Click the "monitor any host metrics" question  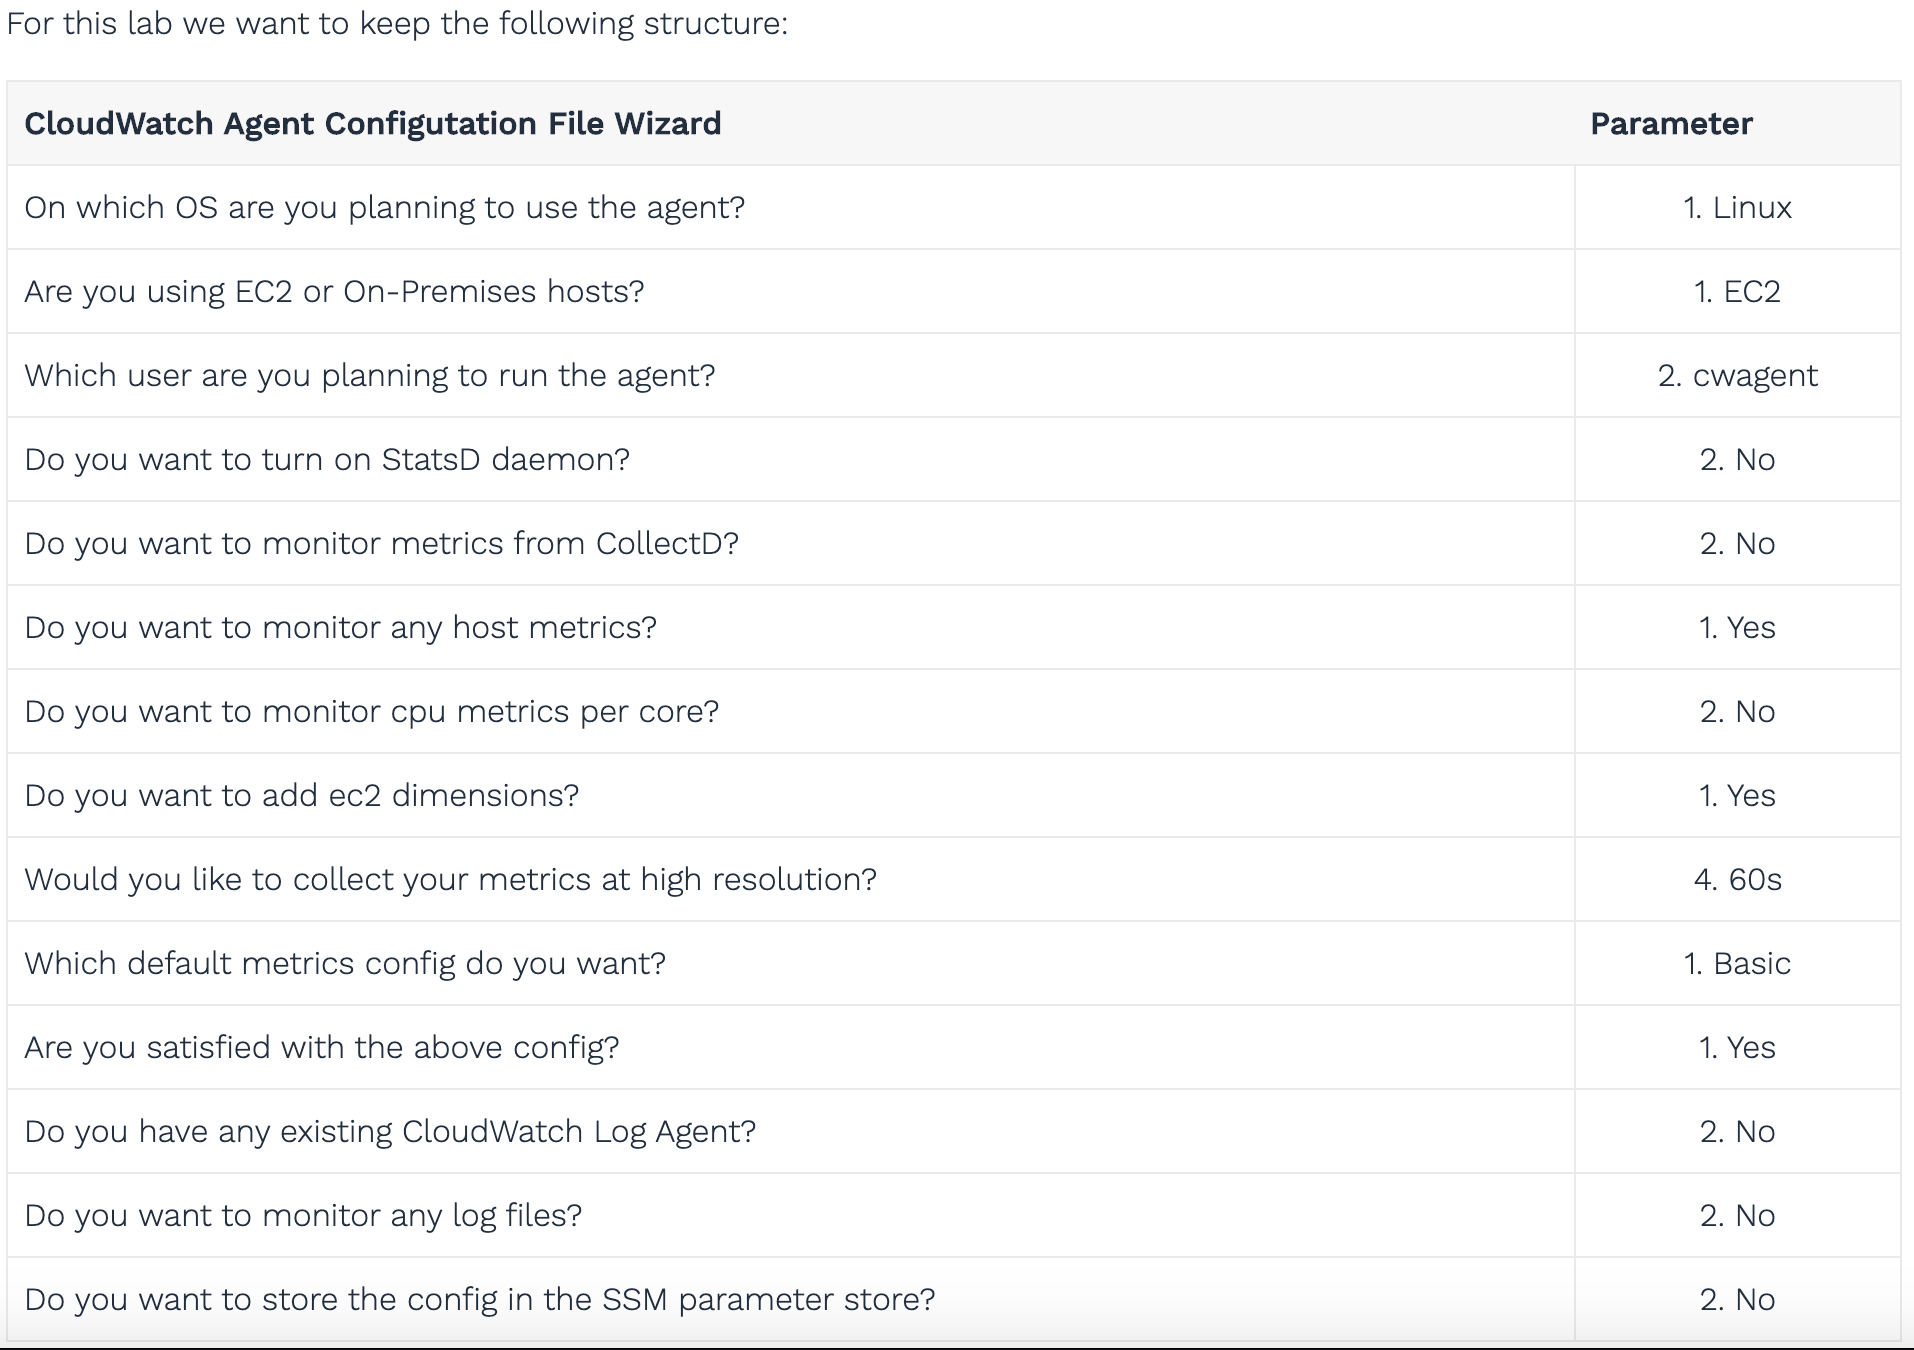pos(340,628)
